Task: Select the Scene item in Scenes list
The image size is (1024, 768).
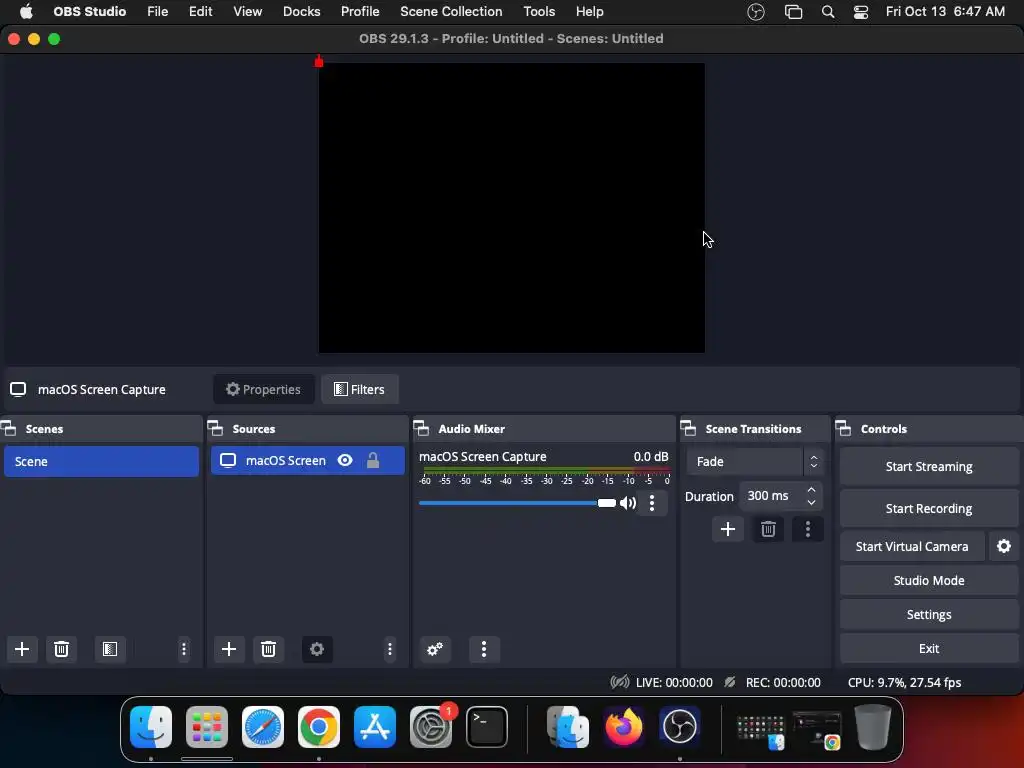Action: tap(101, 461)
